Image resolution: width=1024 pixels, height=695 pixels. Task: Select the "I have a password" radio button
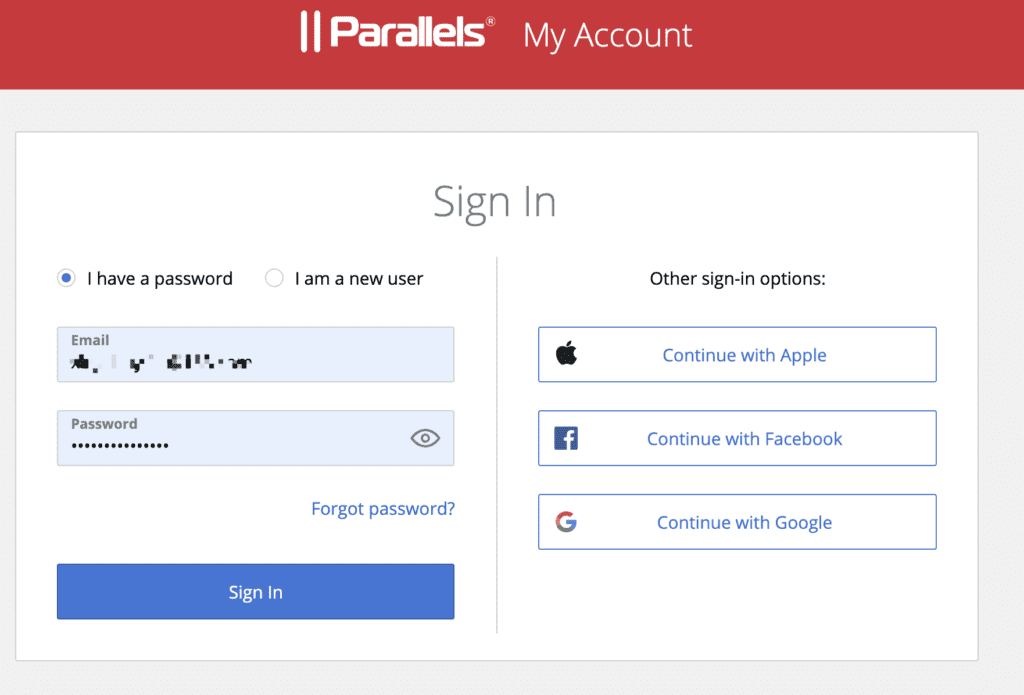tap(67, 278)
